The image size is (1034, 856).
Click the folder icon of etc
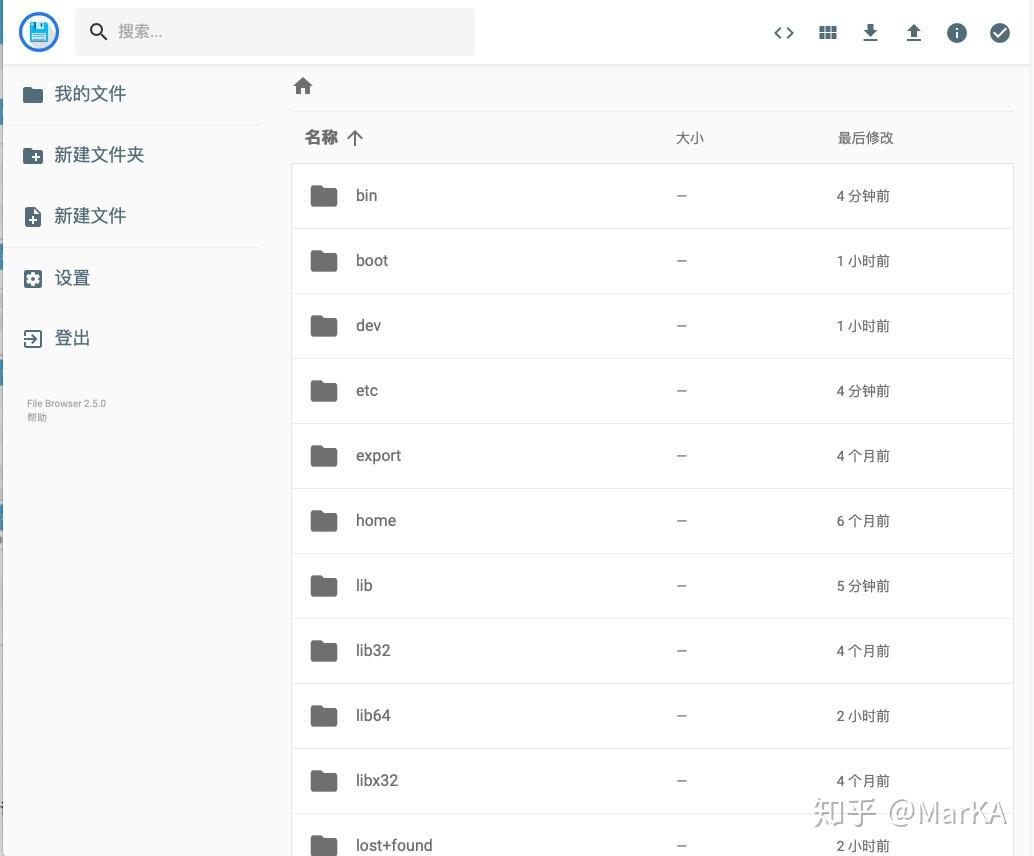pyautogui.click(x=324, y=390)
